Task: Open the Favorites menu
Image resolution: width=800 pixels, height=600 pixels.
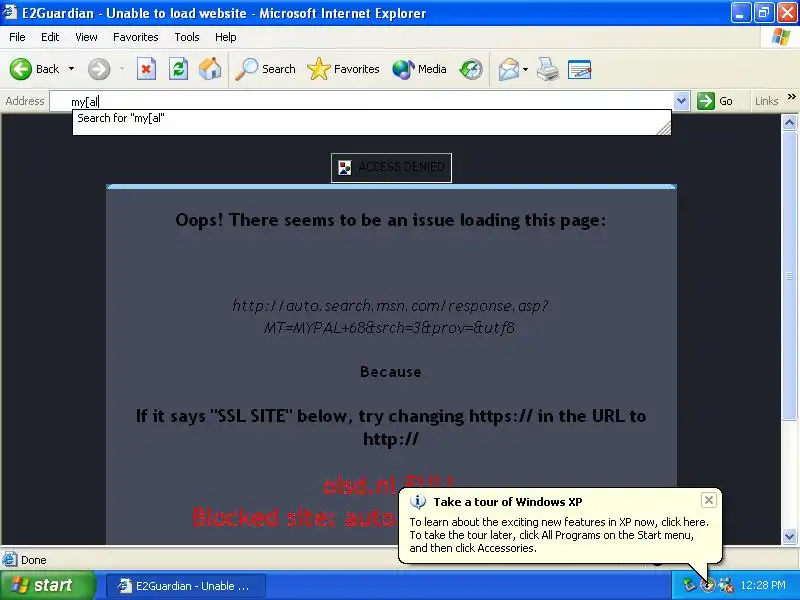Action: pyautogui.click(x=136, y=37)
